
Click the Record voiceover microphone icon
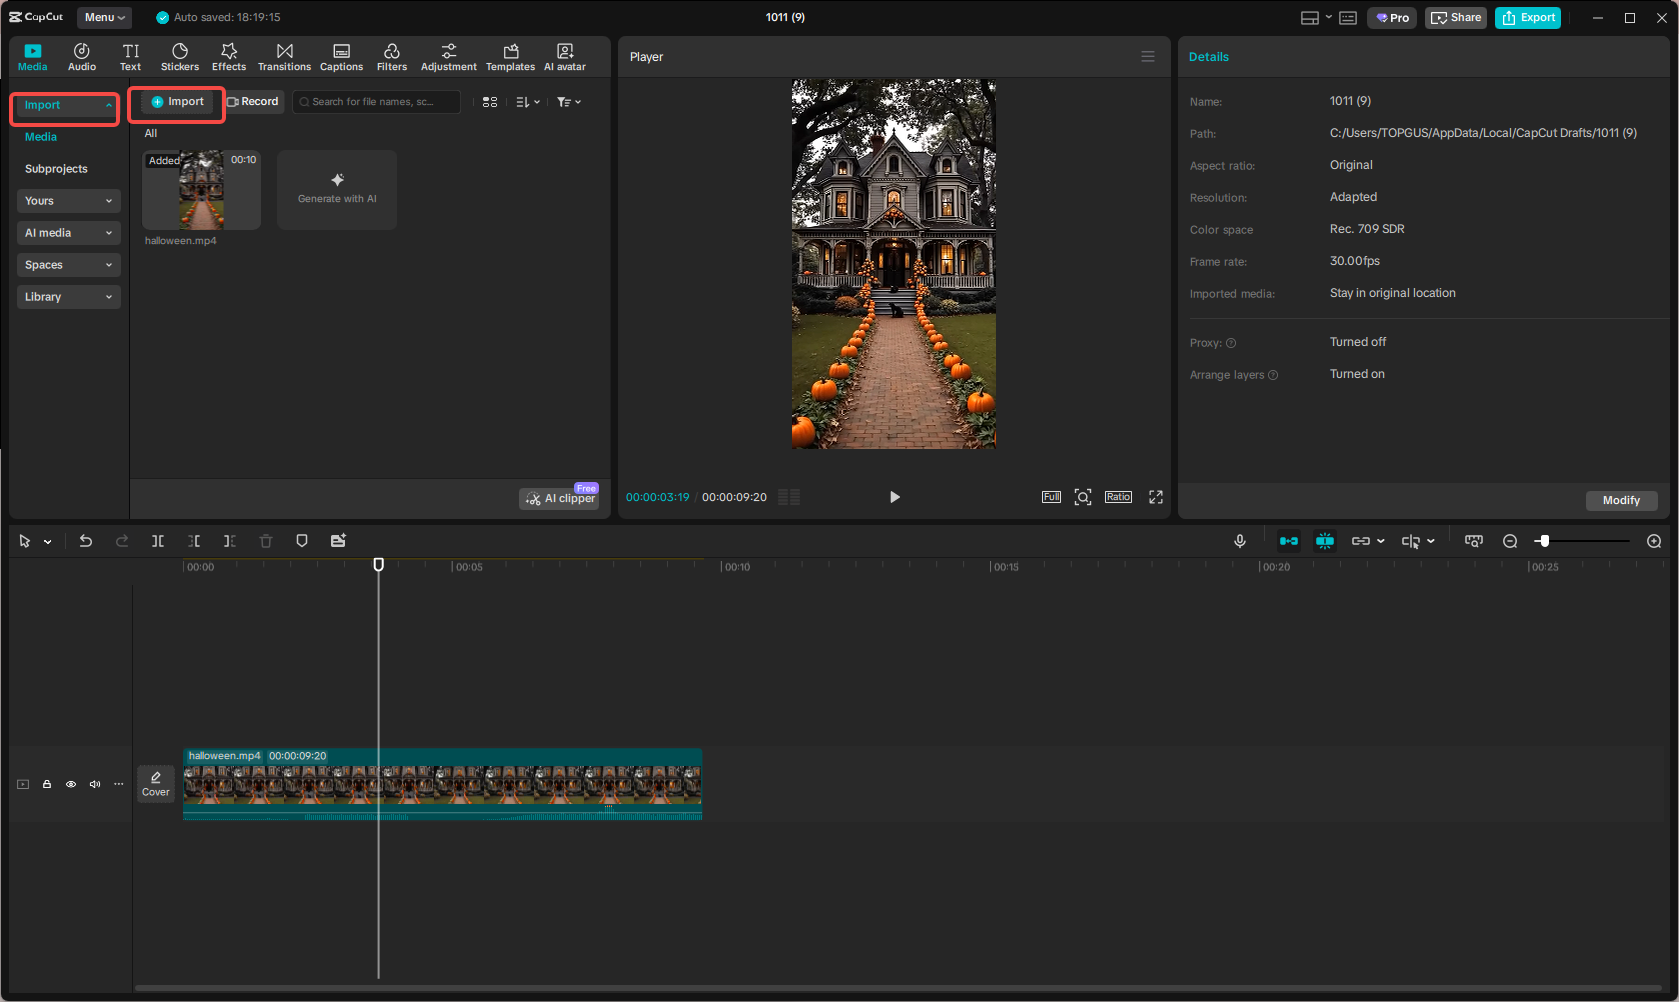coord(1240,540)
